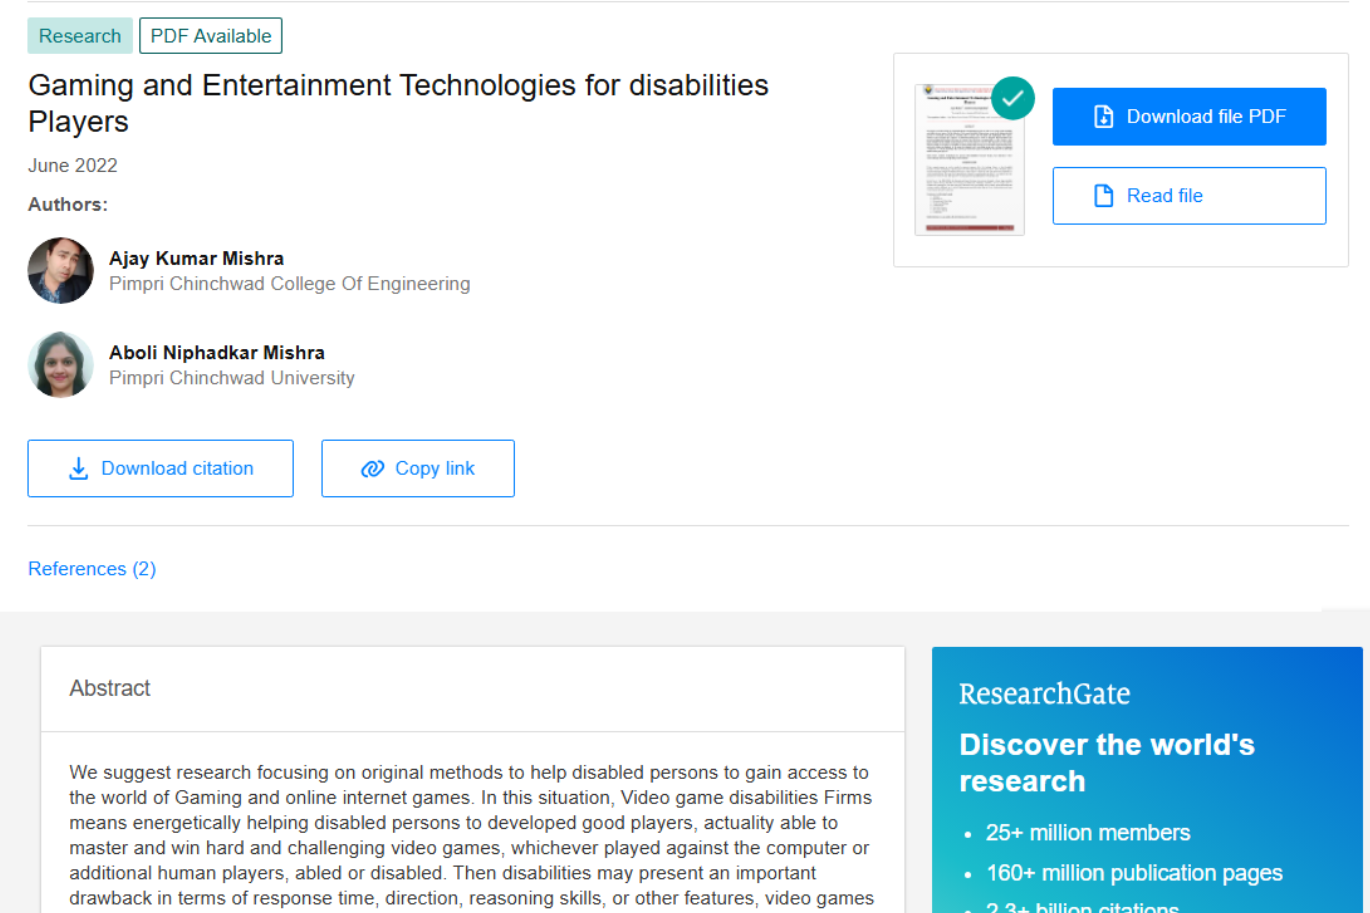Open the PDF preview thumbnail
This screenshot has height=913, width=1370.
[969, 160]
